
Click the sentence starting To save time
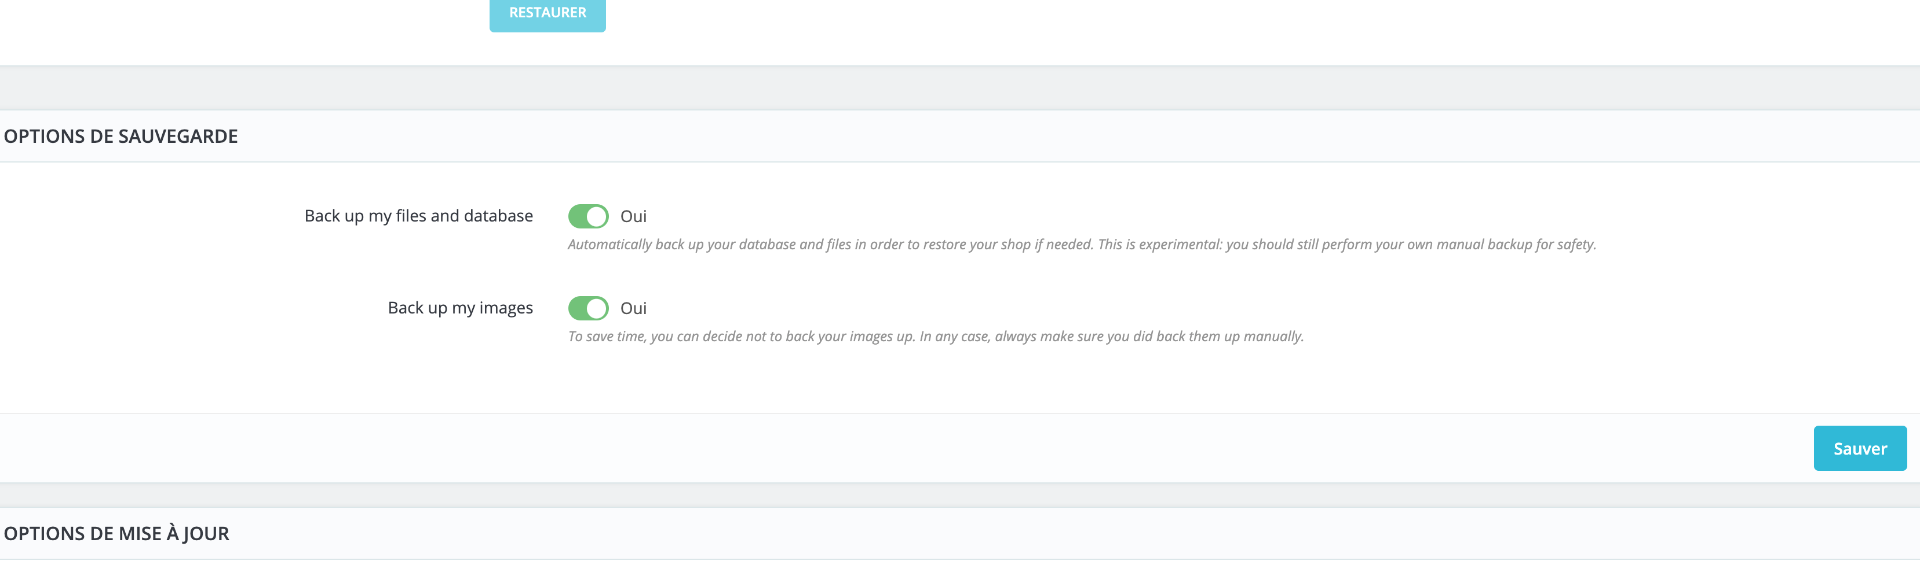tap(741, 337)
